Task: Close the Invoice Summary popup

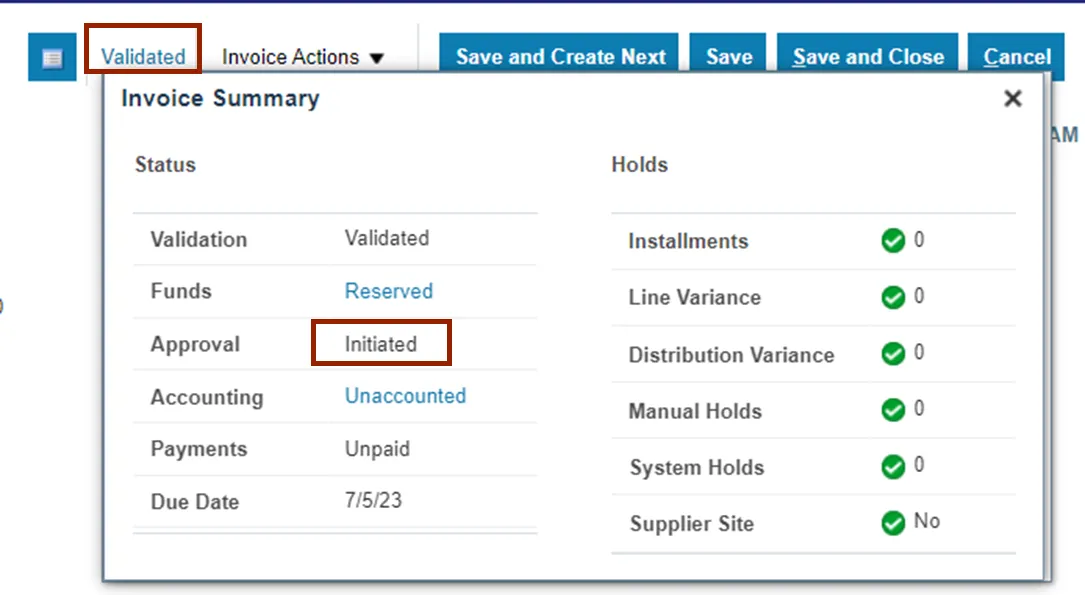Action: (1013, 99)
